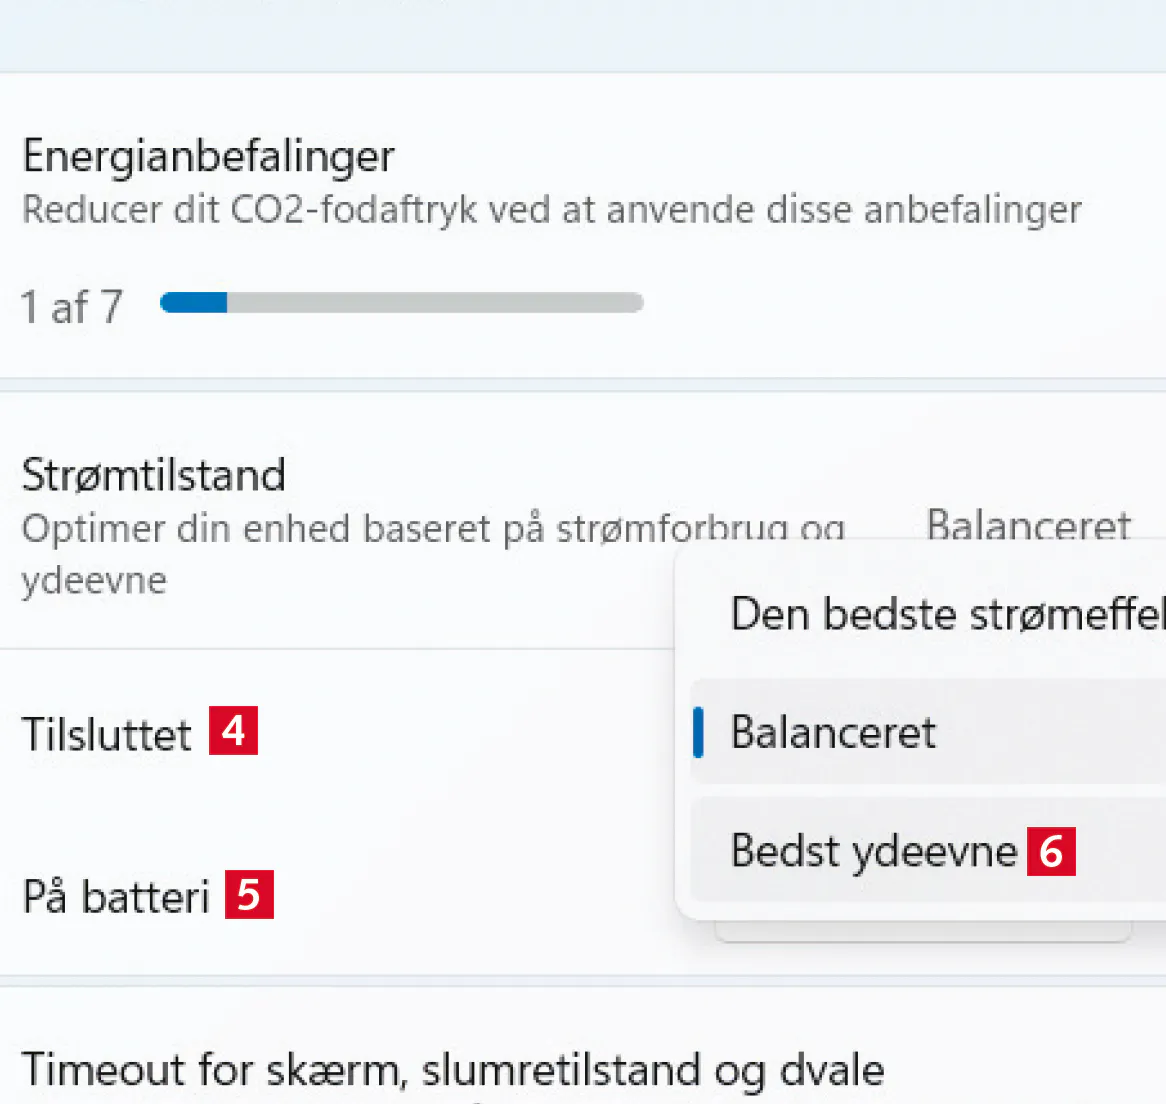This screenshot has width=1166, height=1104.
Task: Click the "På batteri" label
Action: point(115,896)
